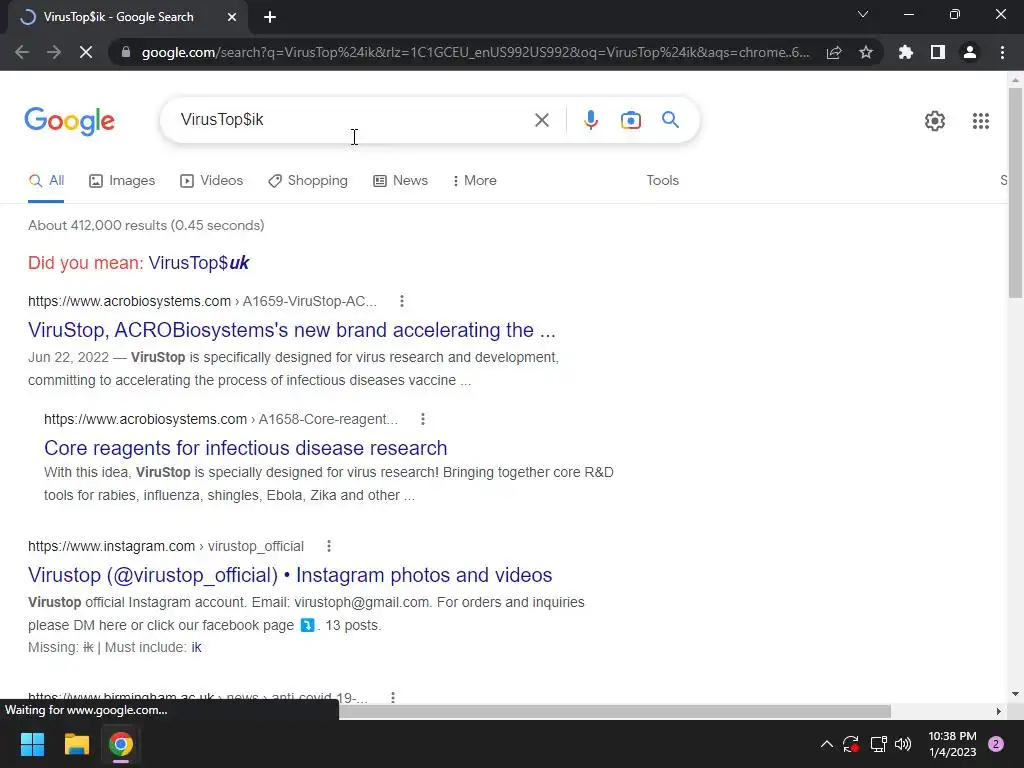Click in the Google search field
This screenshot has height=768, width=1024.
coord(353,120)
